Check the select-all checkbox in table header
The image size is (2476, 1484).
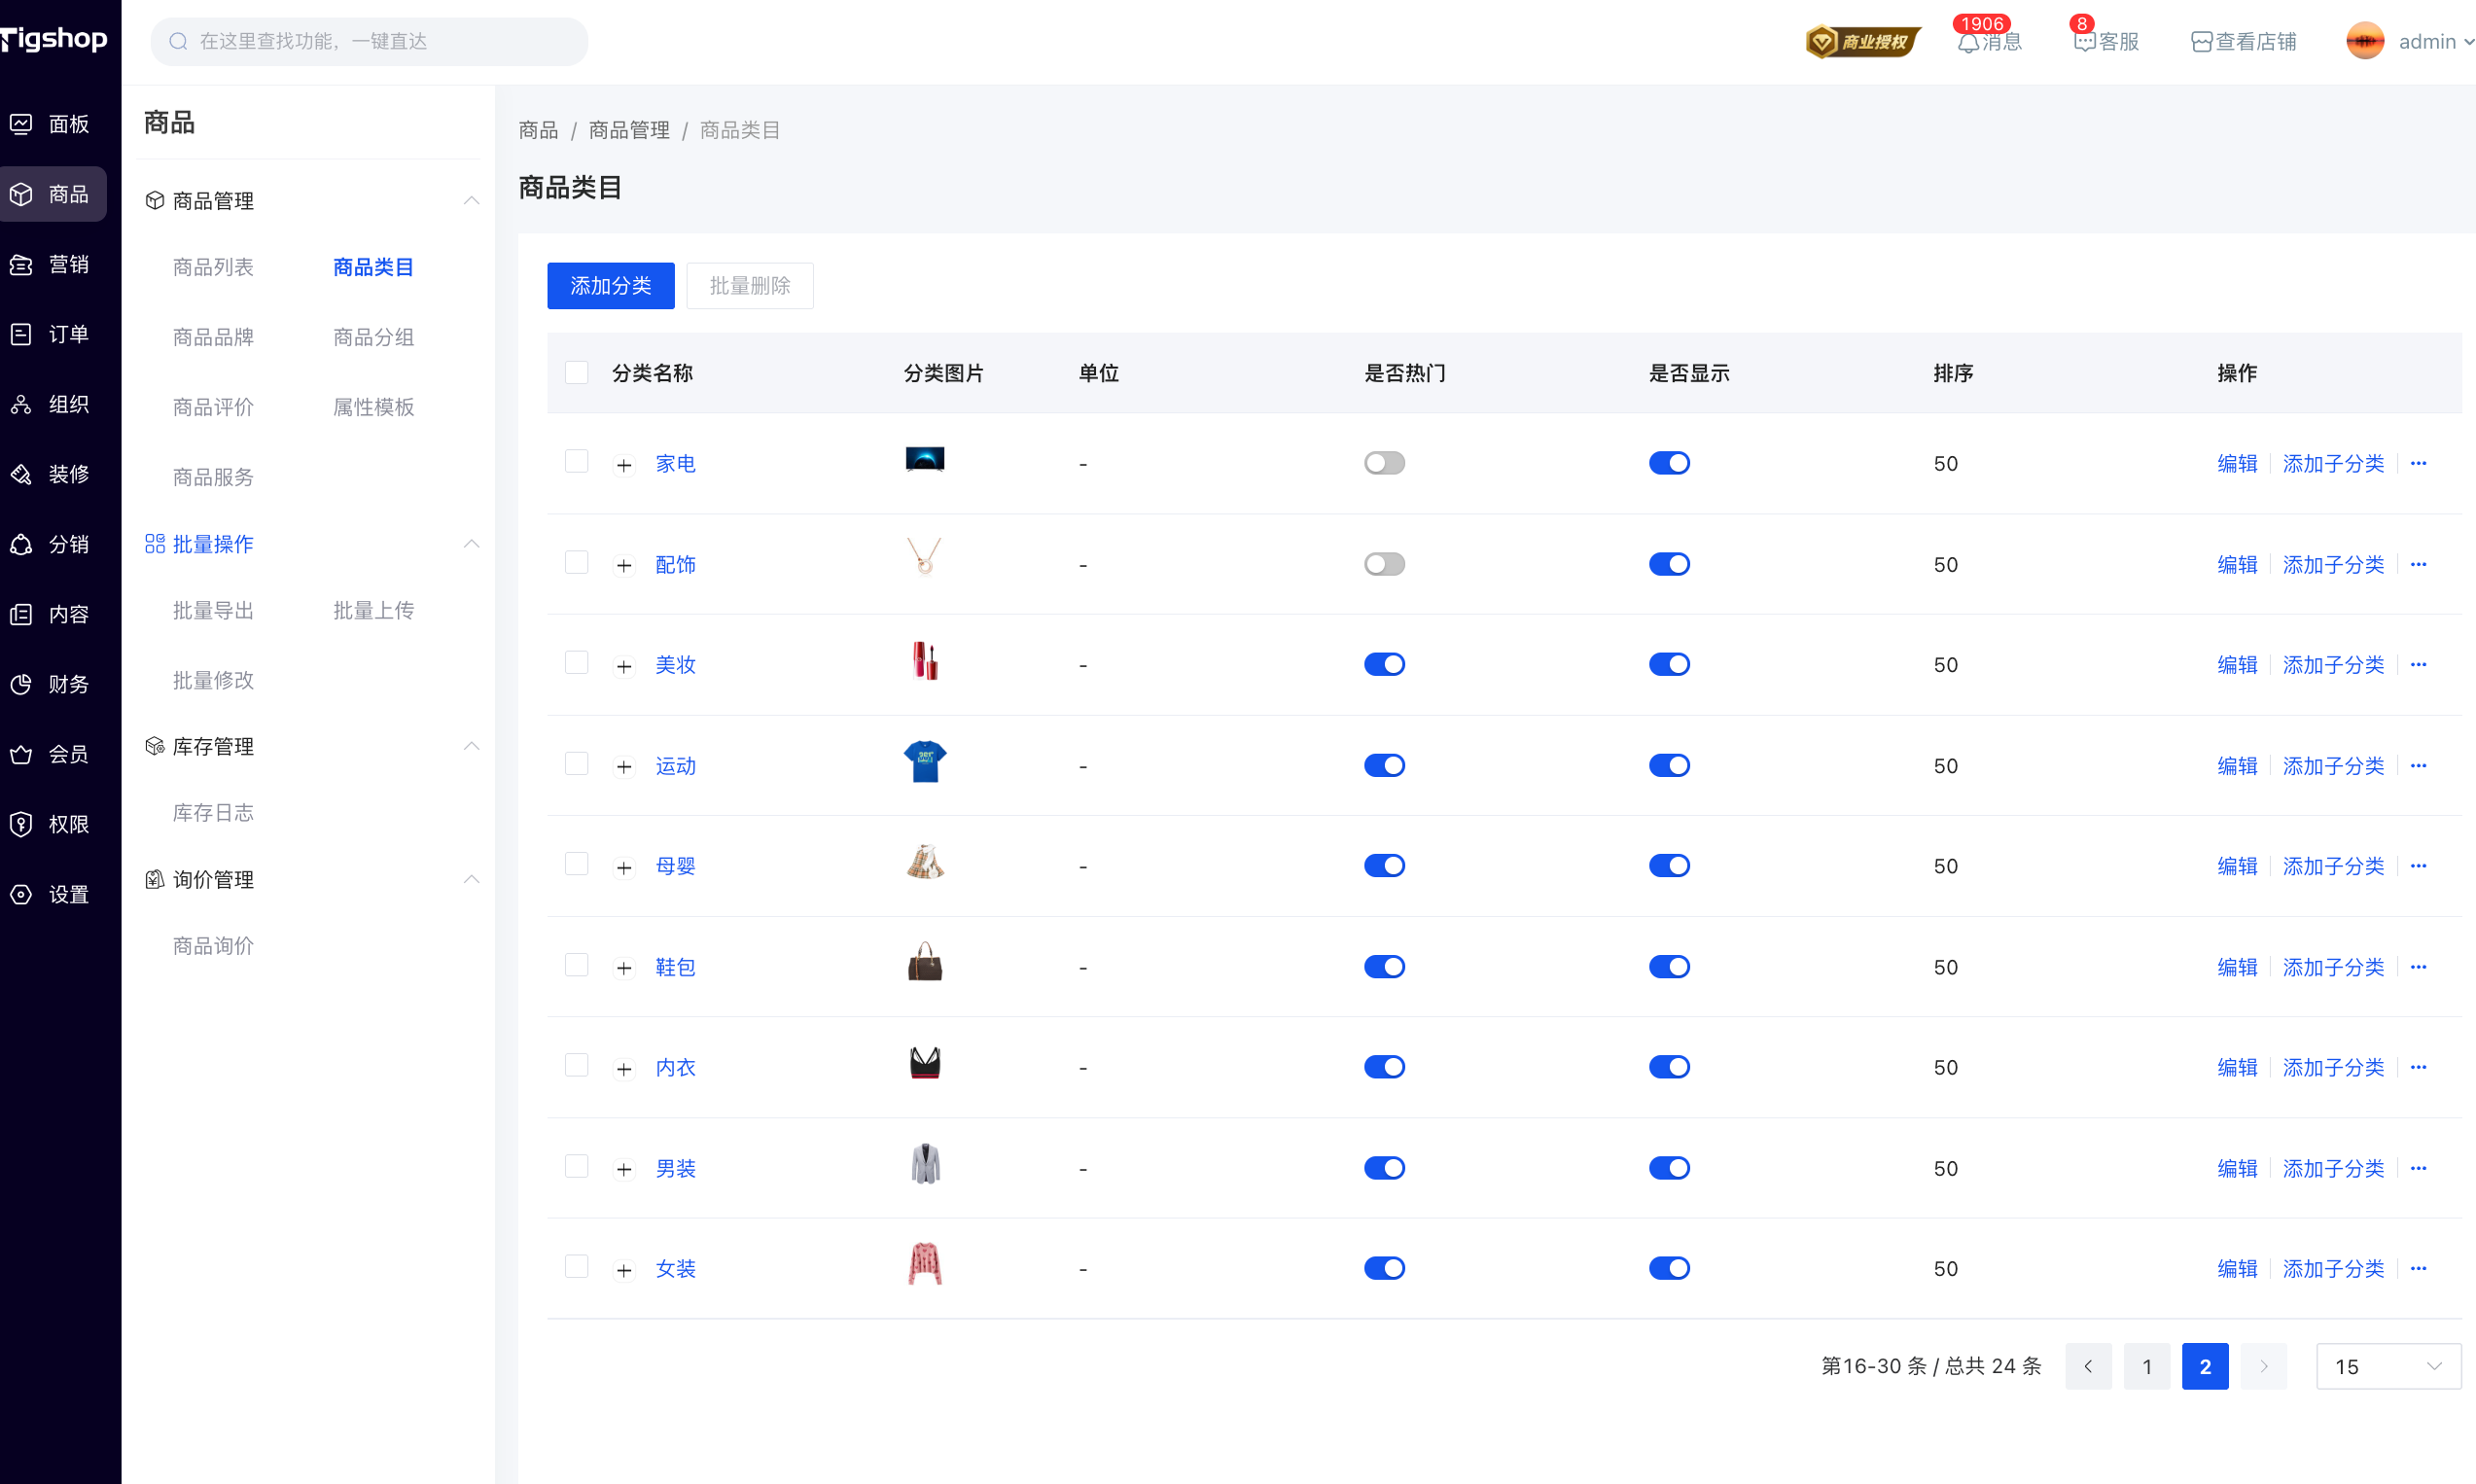[576, 373]
